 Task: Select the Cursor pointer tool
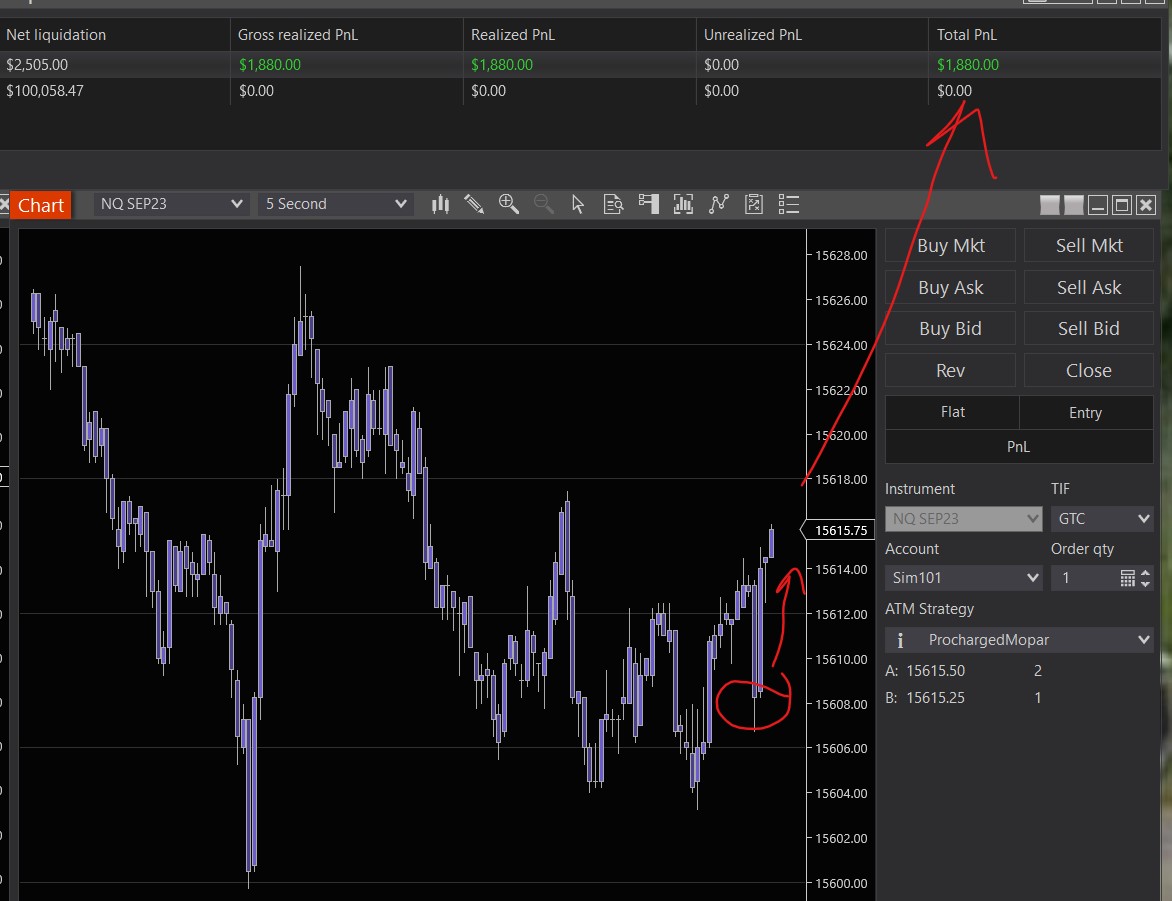click(x=578, y=204)
